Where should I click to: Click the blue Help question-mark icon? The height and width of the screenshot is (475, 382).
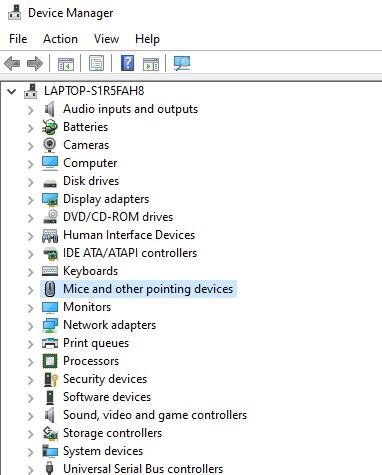[x=127, y=63]
